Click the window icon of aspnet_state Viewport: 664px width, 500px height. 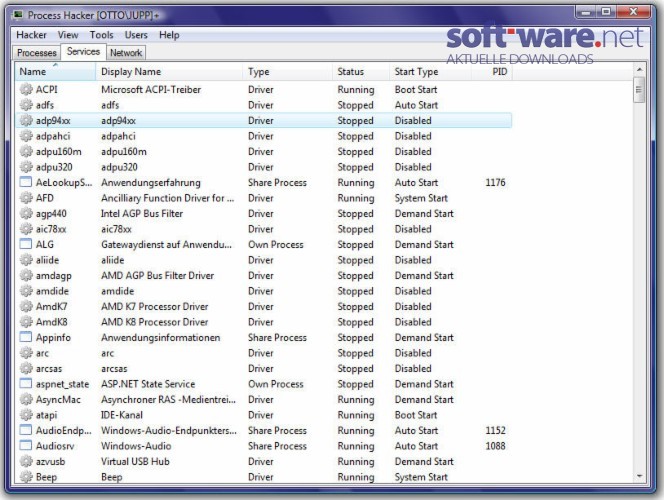[26, 384]
